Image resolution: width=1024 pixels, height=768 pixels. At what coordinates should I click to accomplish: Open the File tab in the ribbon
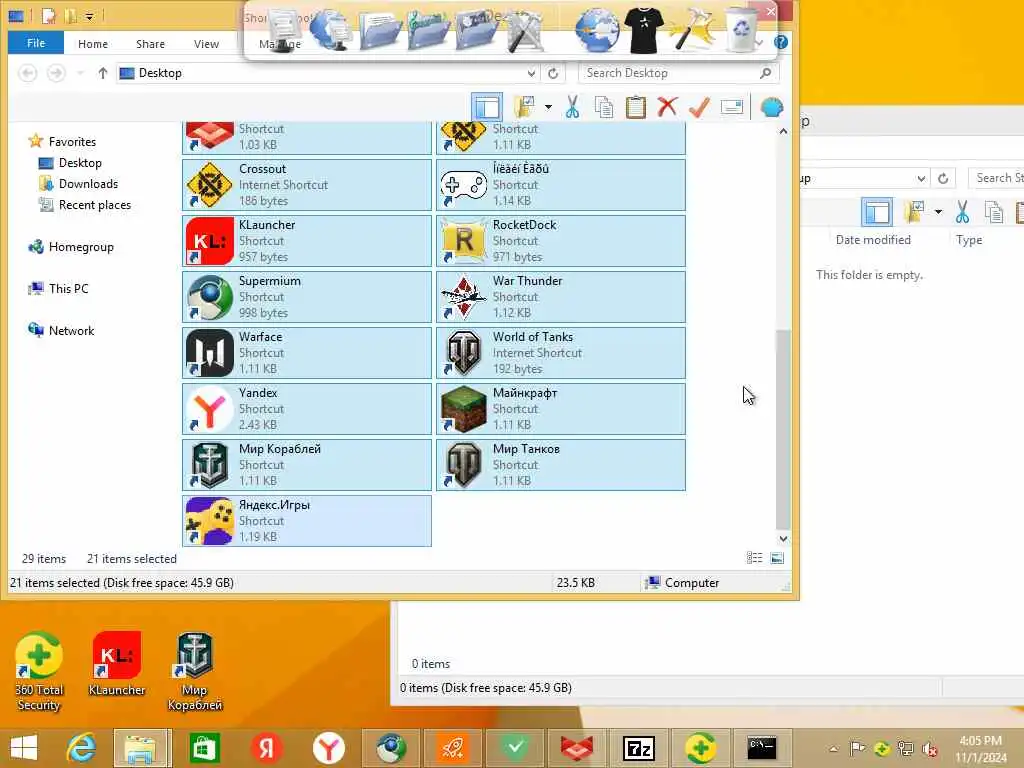36,43
